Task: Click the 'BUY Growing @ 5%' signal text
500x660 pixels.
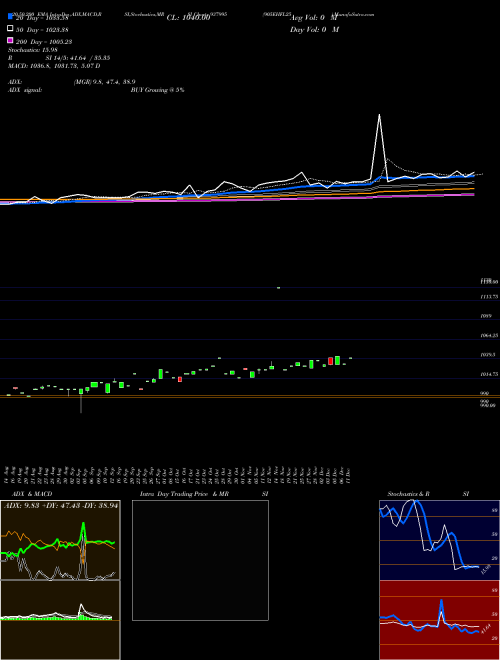Action: pyautogui.click(x=157, y=90)
